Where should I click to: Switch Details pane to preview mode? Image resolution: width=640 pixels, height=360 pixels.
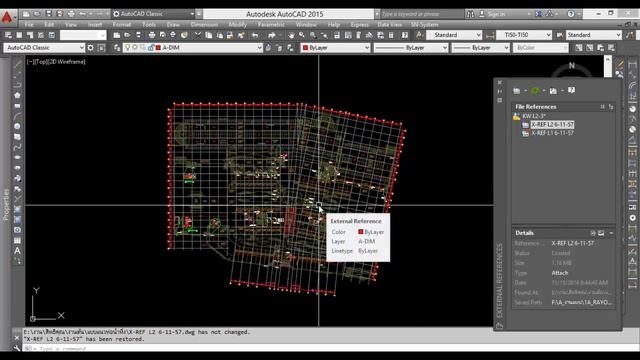pyautogui.click(x=601, y=233)
